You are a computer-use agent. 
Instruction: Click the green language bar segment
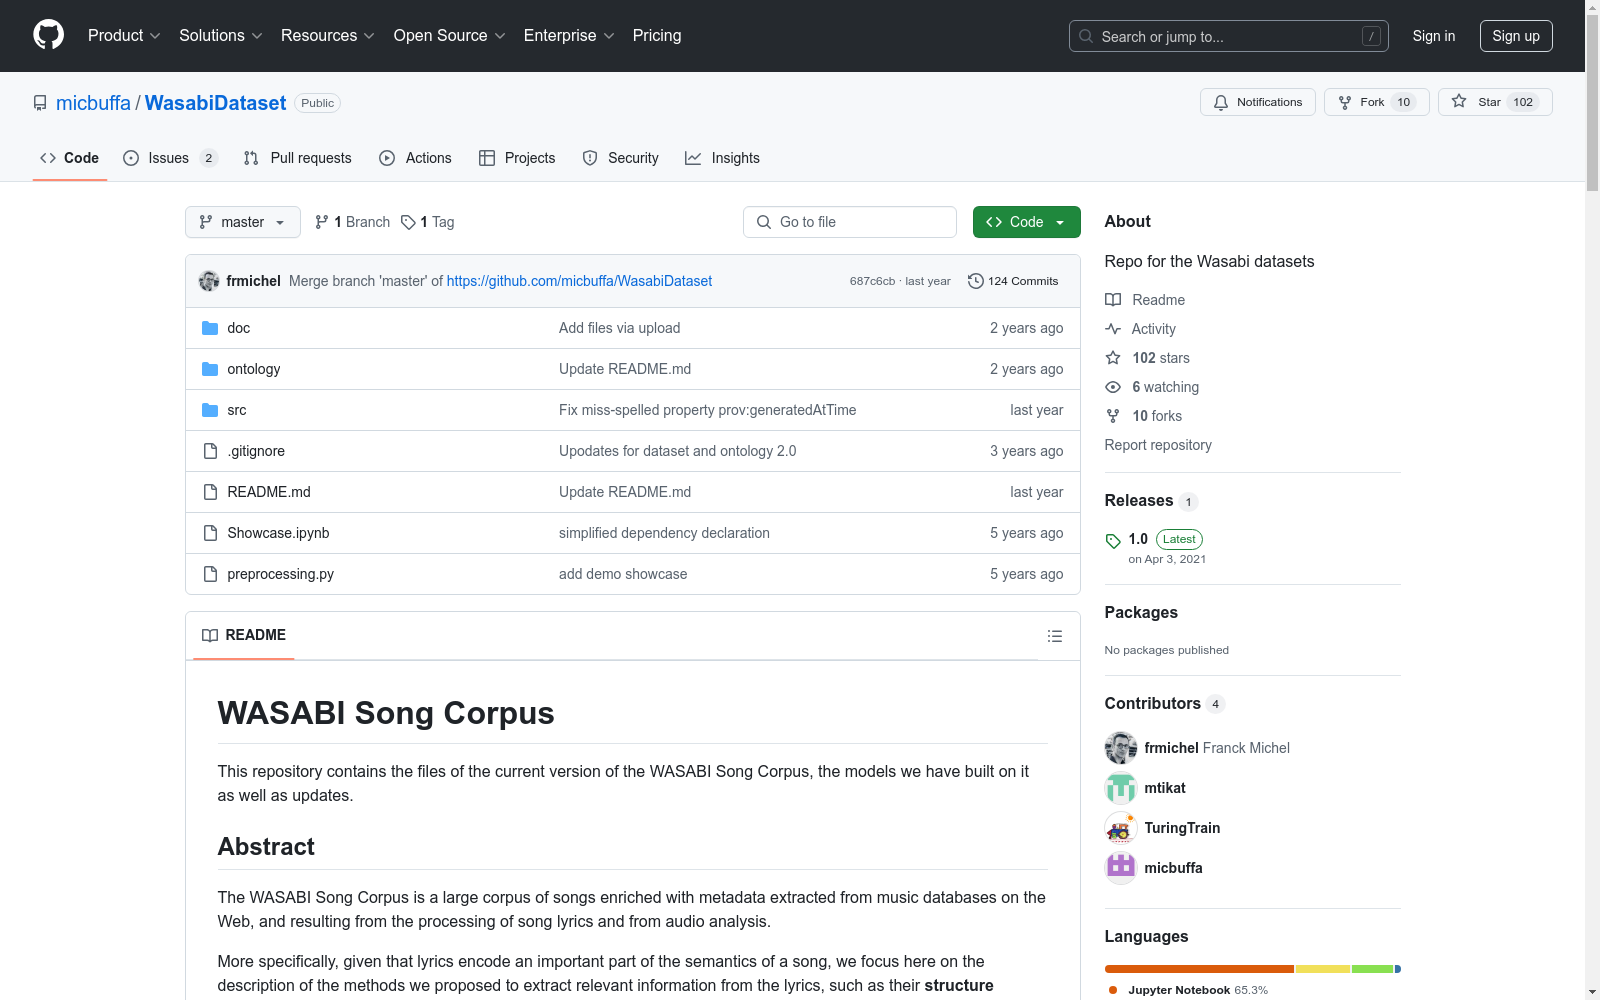tap(1373, 969)
